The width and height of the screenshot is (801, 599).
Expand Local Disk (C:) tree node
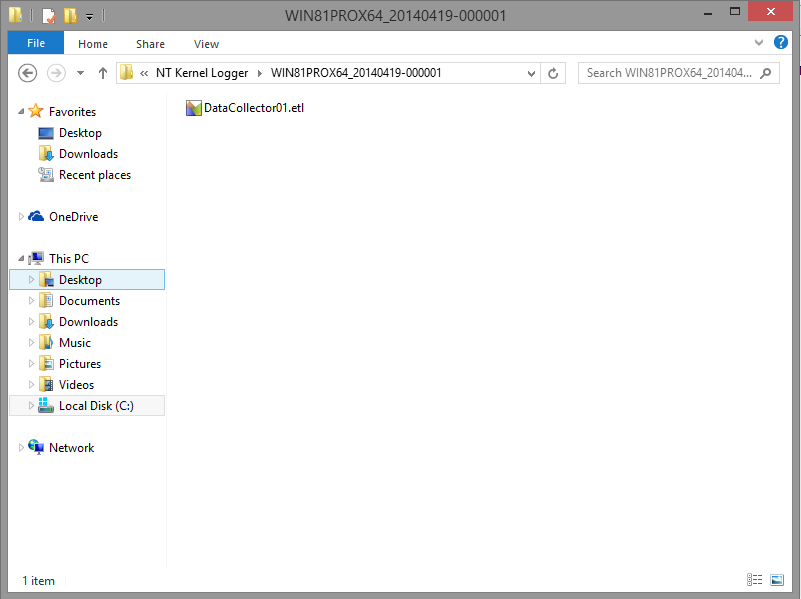coord(31,405)
